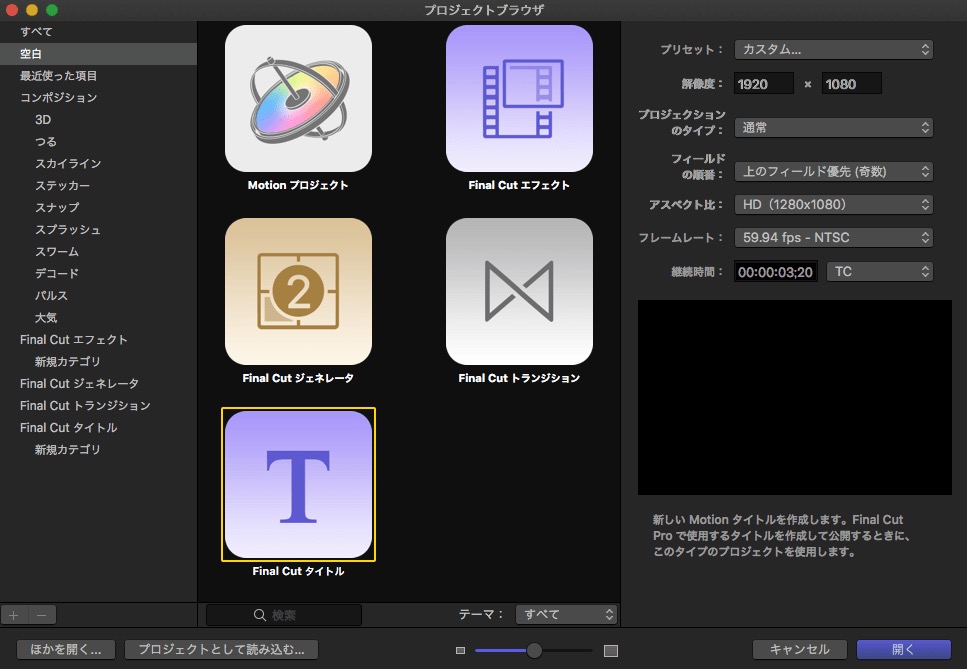The width and height of the screenshot is (967, 669).
Task: Click the 継続時間 duration input field
Action: 775,271
